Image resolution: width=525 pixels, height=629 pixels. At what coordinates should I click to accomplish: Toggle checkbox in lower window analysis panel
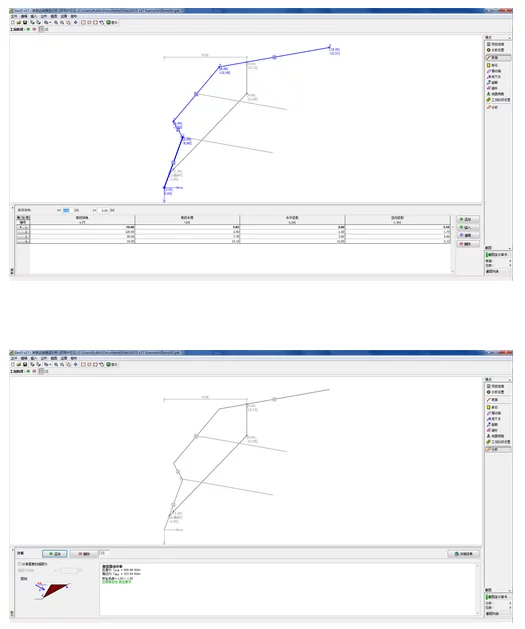[20, 564]
